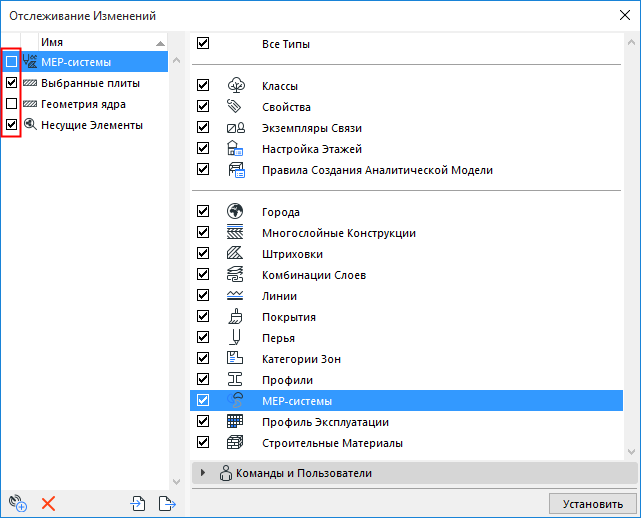Image resolution: width=641 pixels, height=518 pixels.
Task: Select the Несущие Элементы filter row
Action: tap(85, 125)
